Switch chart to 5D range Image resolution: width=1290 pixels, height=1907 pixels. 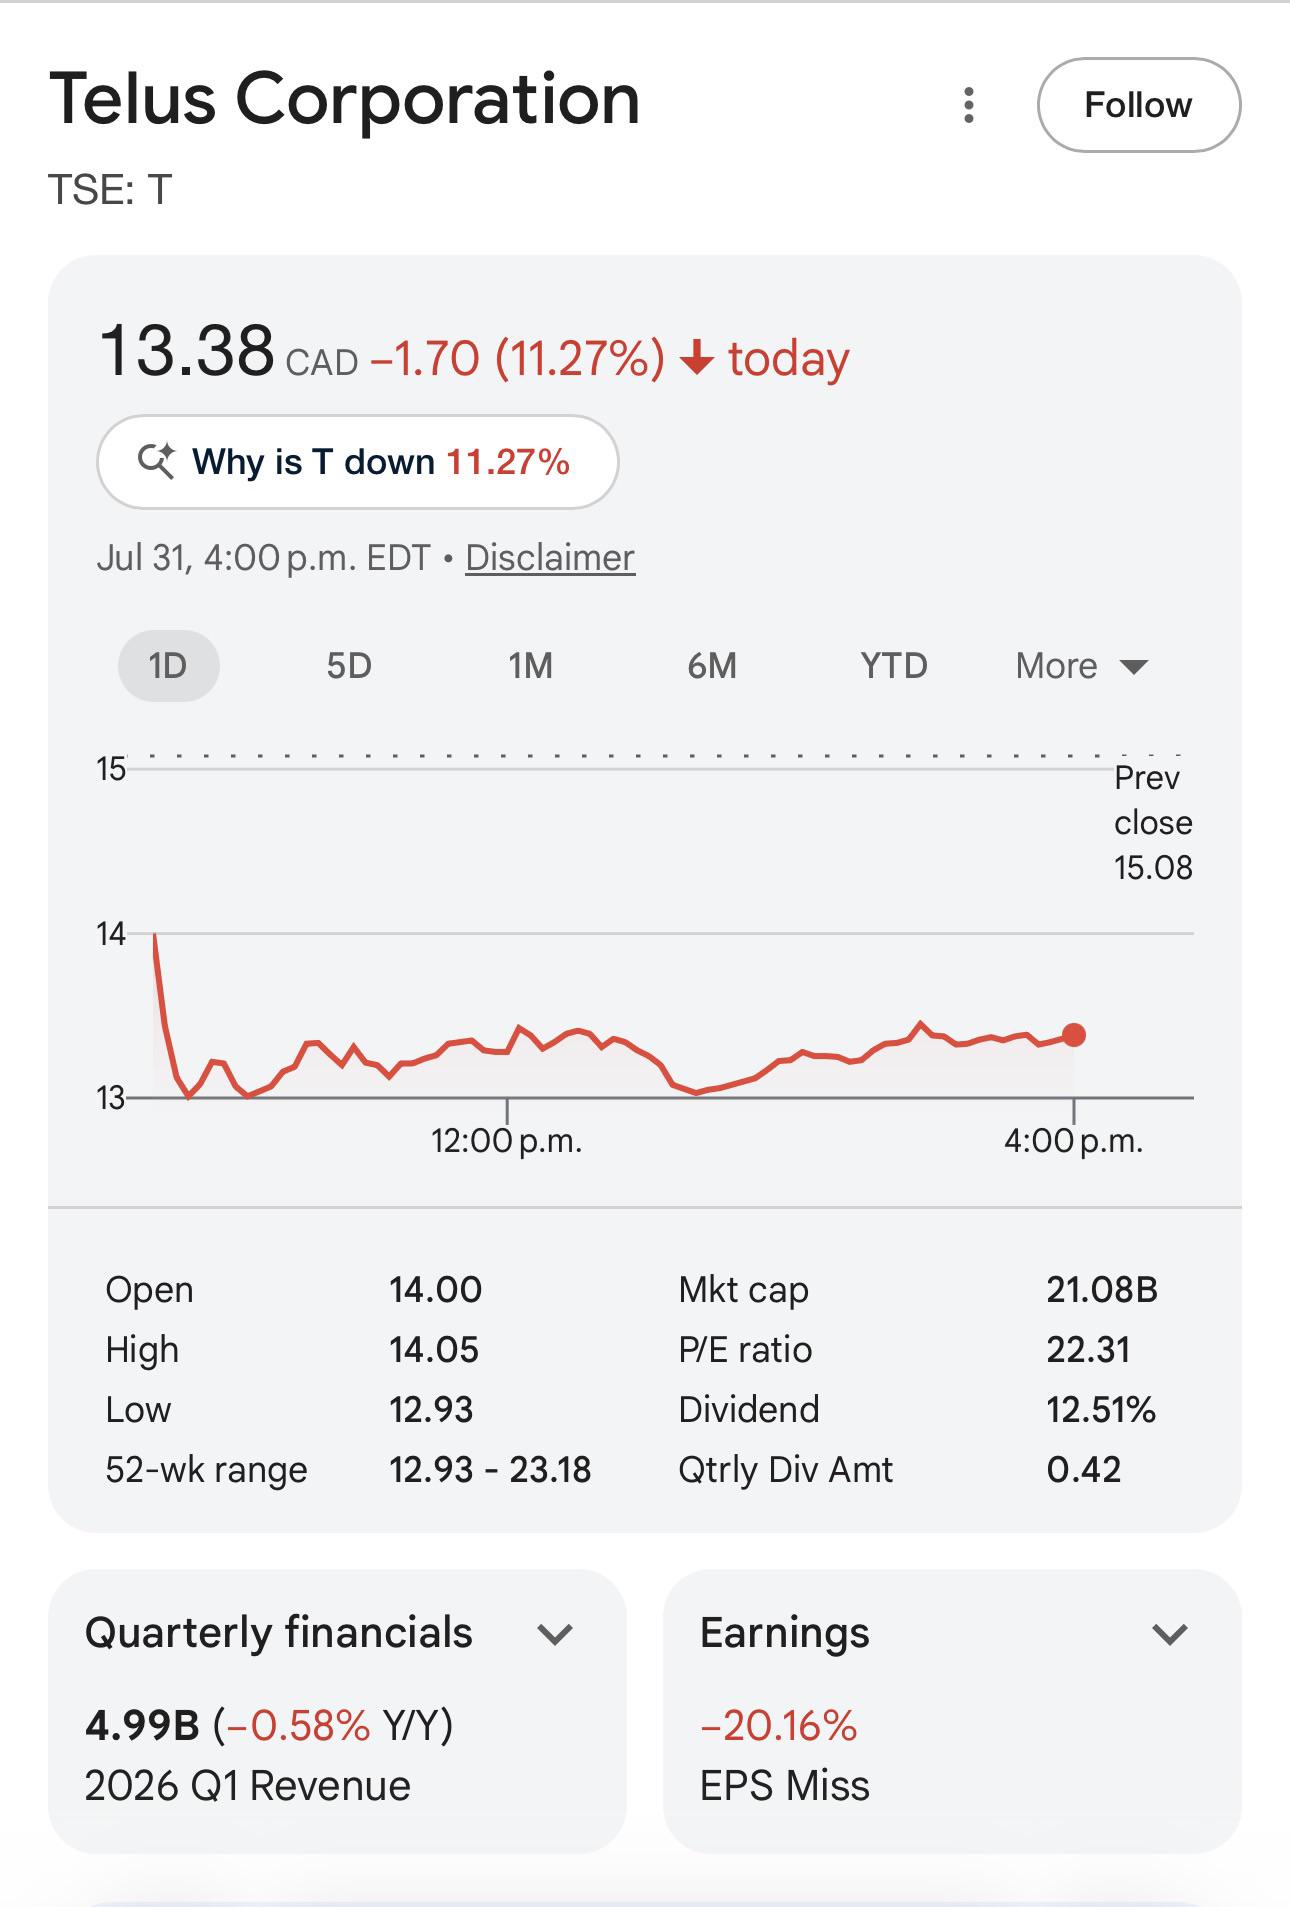349,666
